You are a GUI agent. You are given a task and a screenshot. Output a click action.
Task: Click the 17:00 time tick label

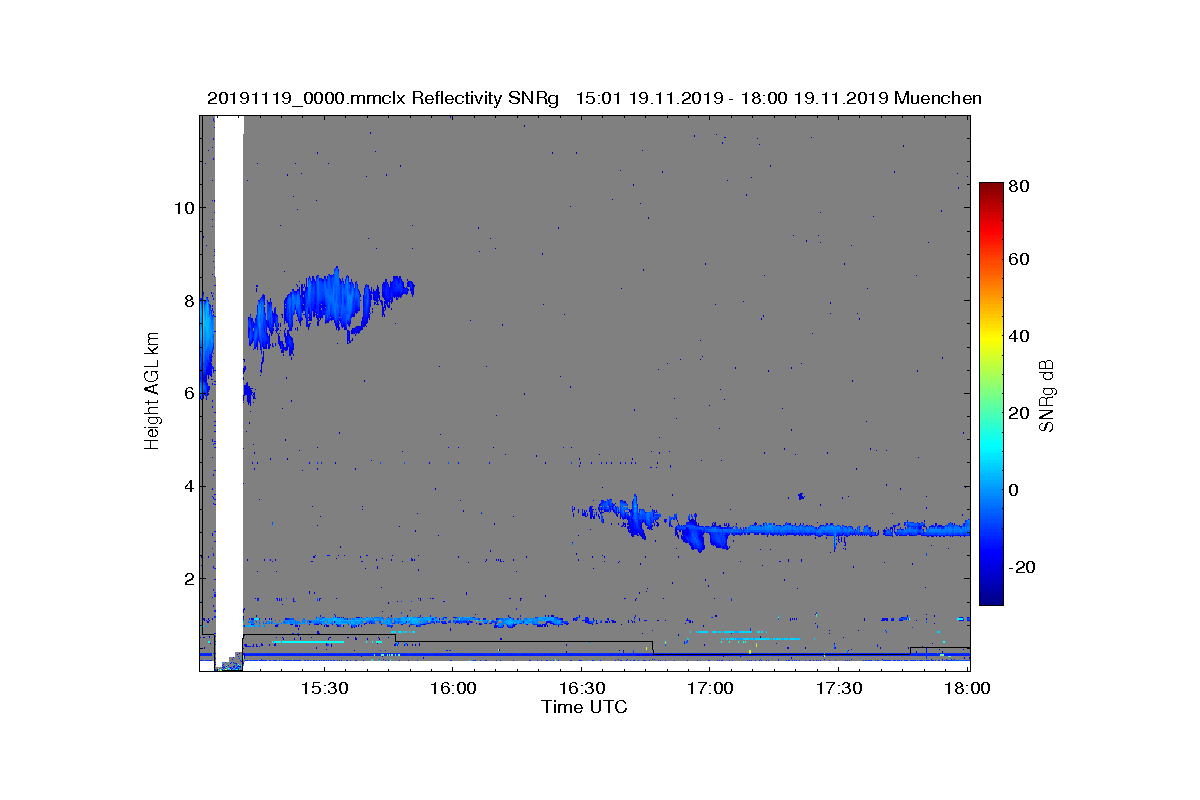pyautogui.click(x=710, y=688)
